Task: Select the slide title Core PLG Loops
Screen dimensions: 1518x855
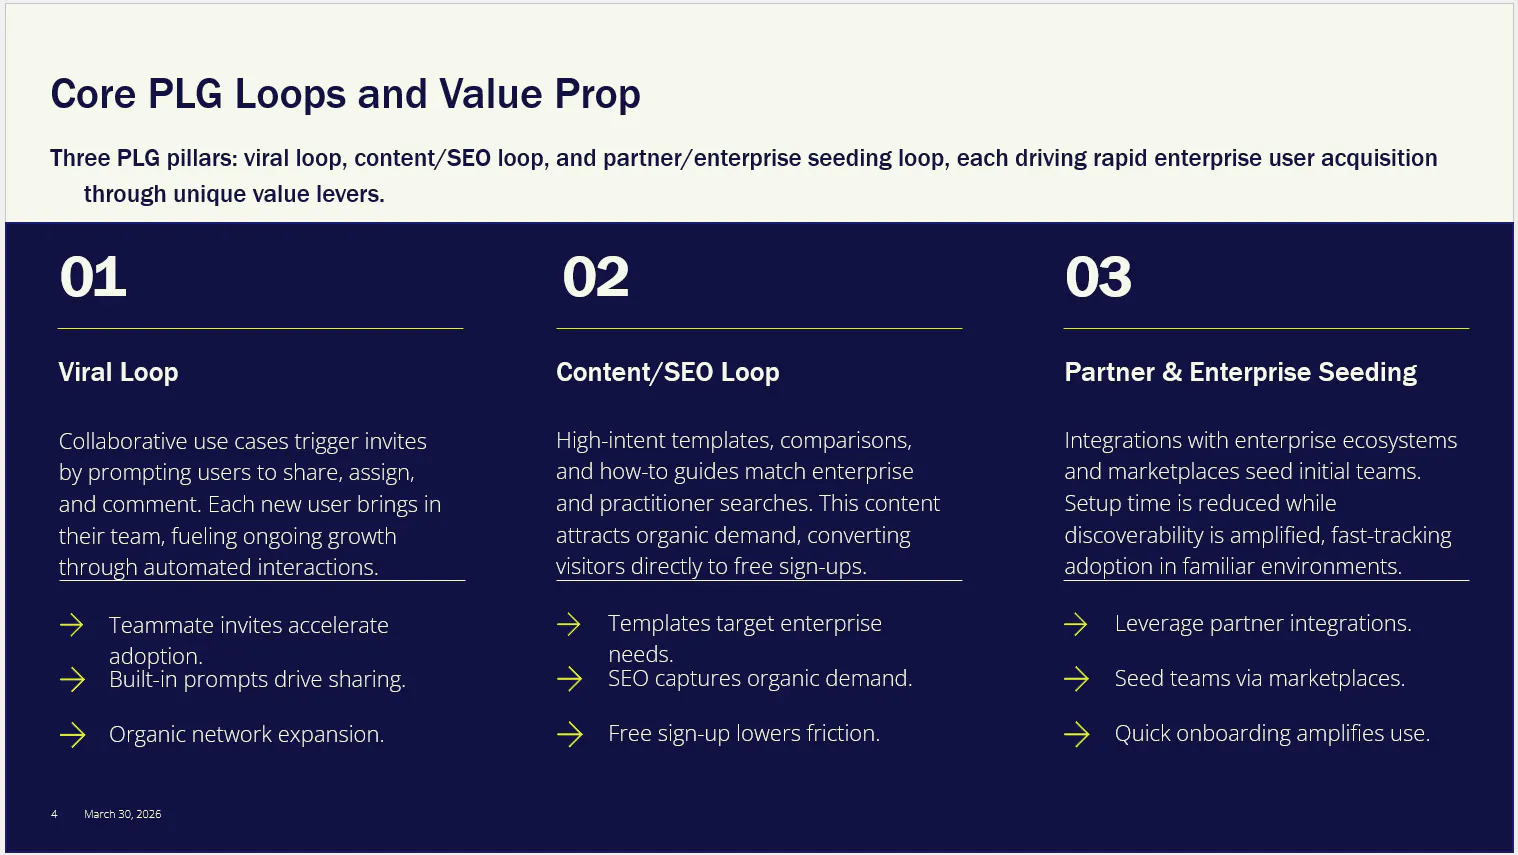Action: pos(345,94)
